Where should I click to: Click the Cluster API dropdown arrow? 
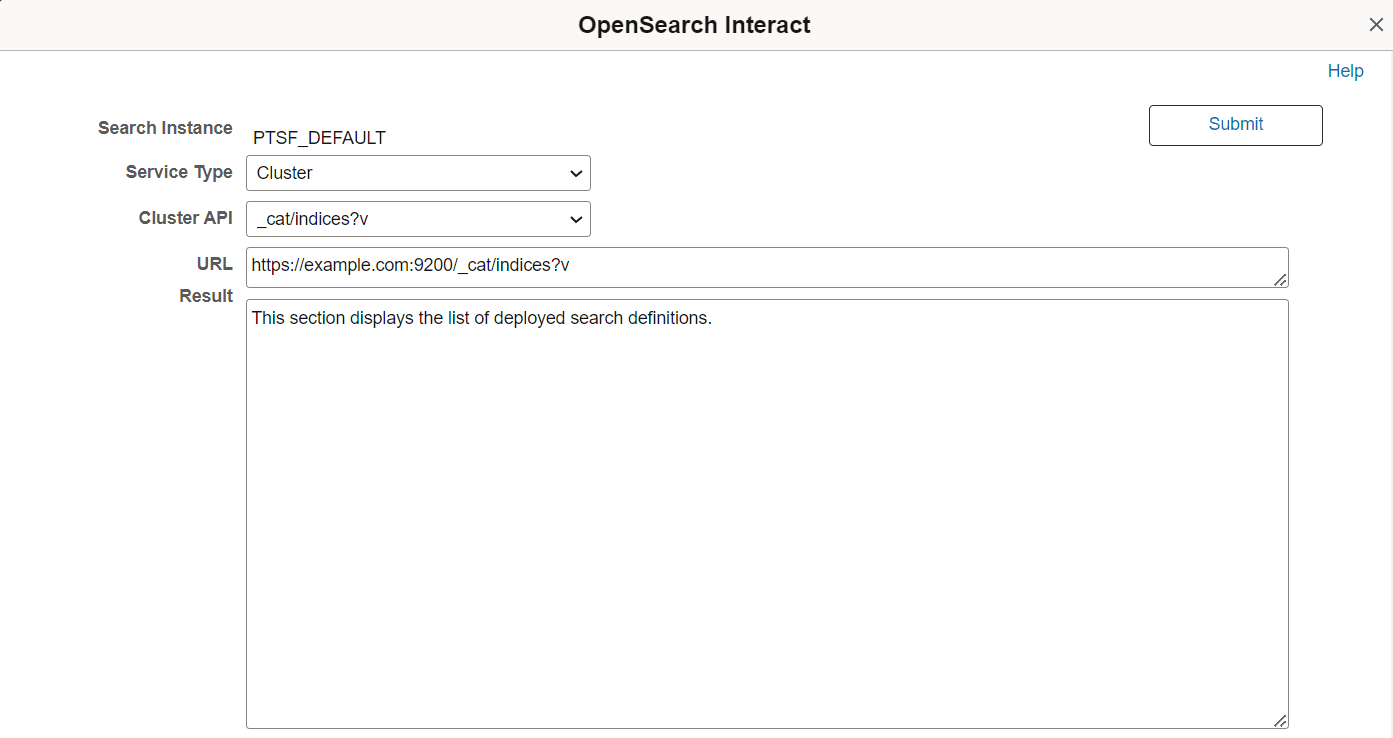tap(576, 219)
